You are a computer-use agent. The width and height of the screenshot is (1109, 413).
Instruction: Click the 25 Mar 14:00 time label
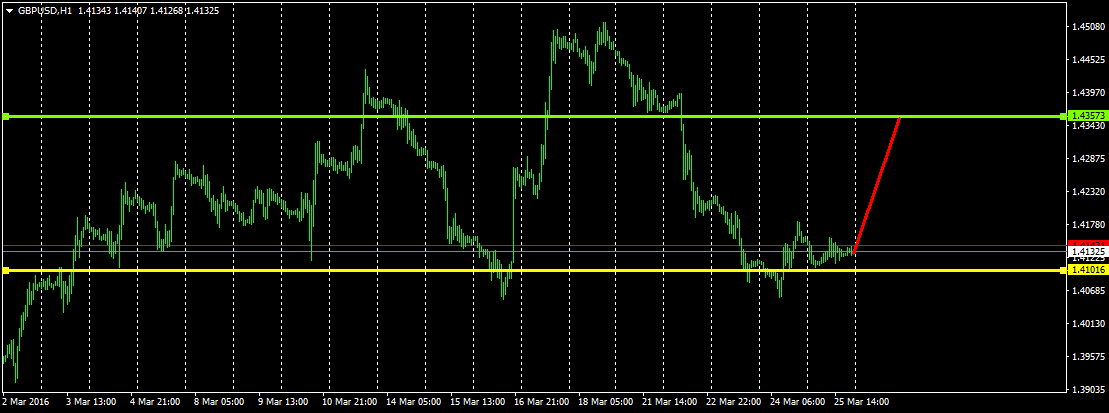pyautogui.click(x=863, y=401)
